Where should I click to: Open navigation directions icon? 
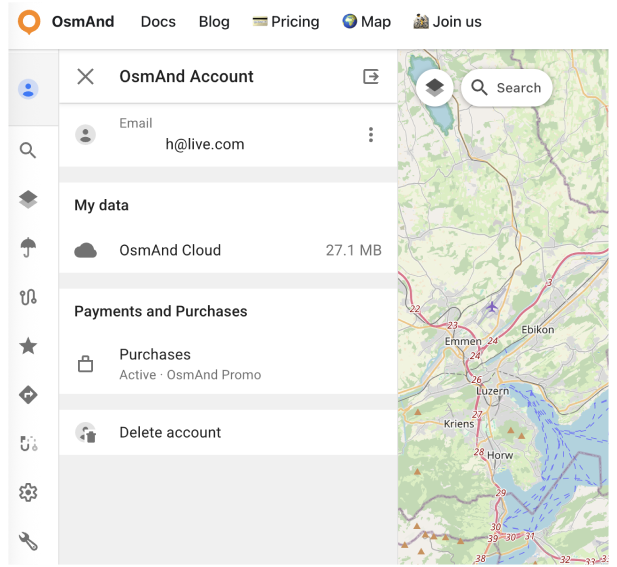[x=28, y=395]
